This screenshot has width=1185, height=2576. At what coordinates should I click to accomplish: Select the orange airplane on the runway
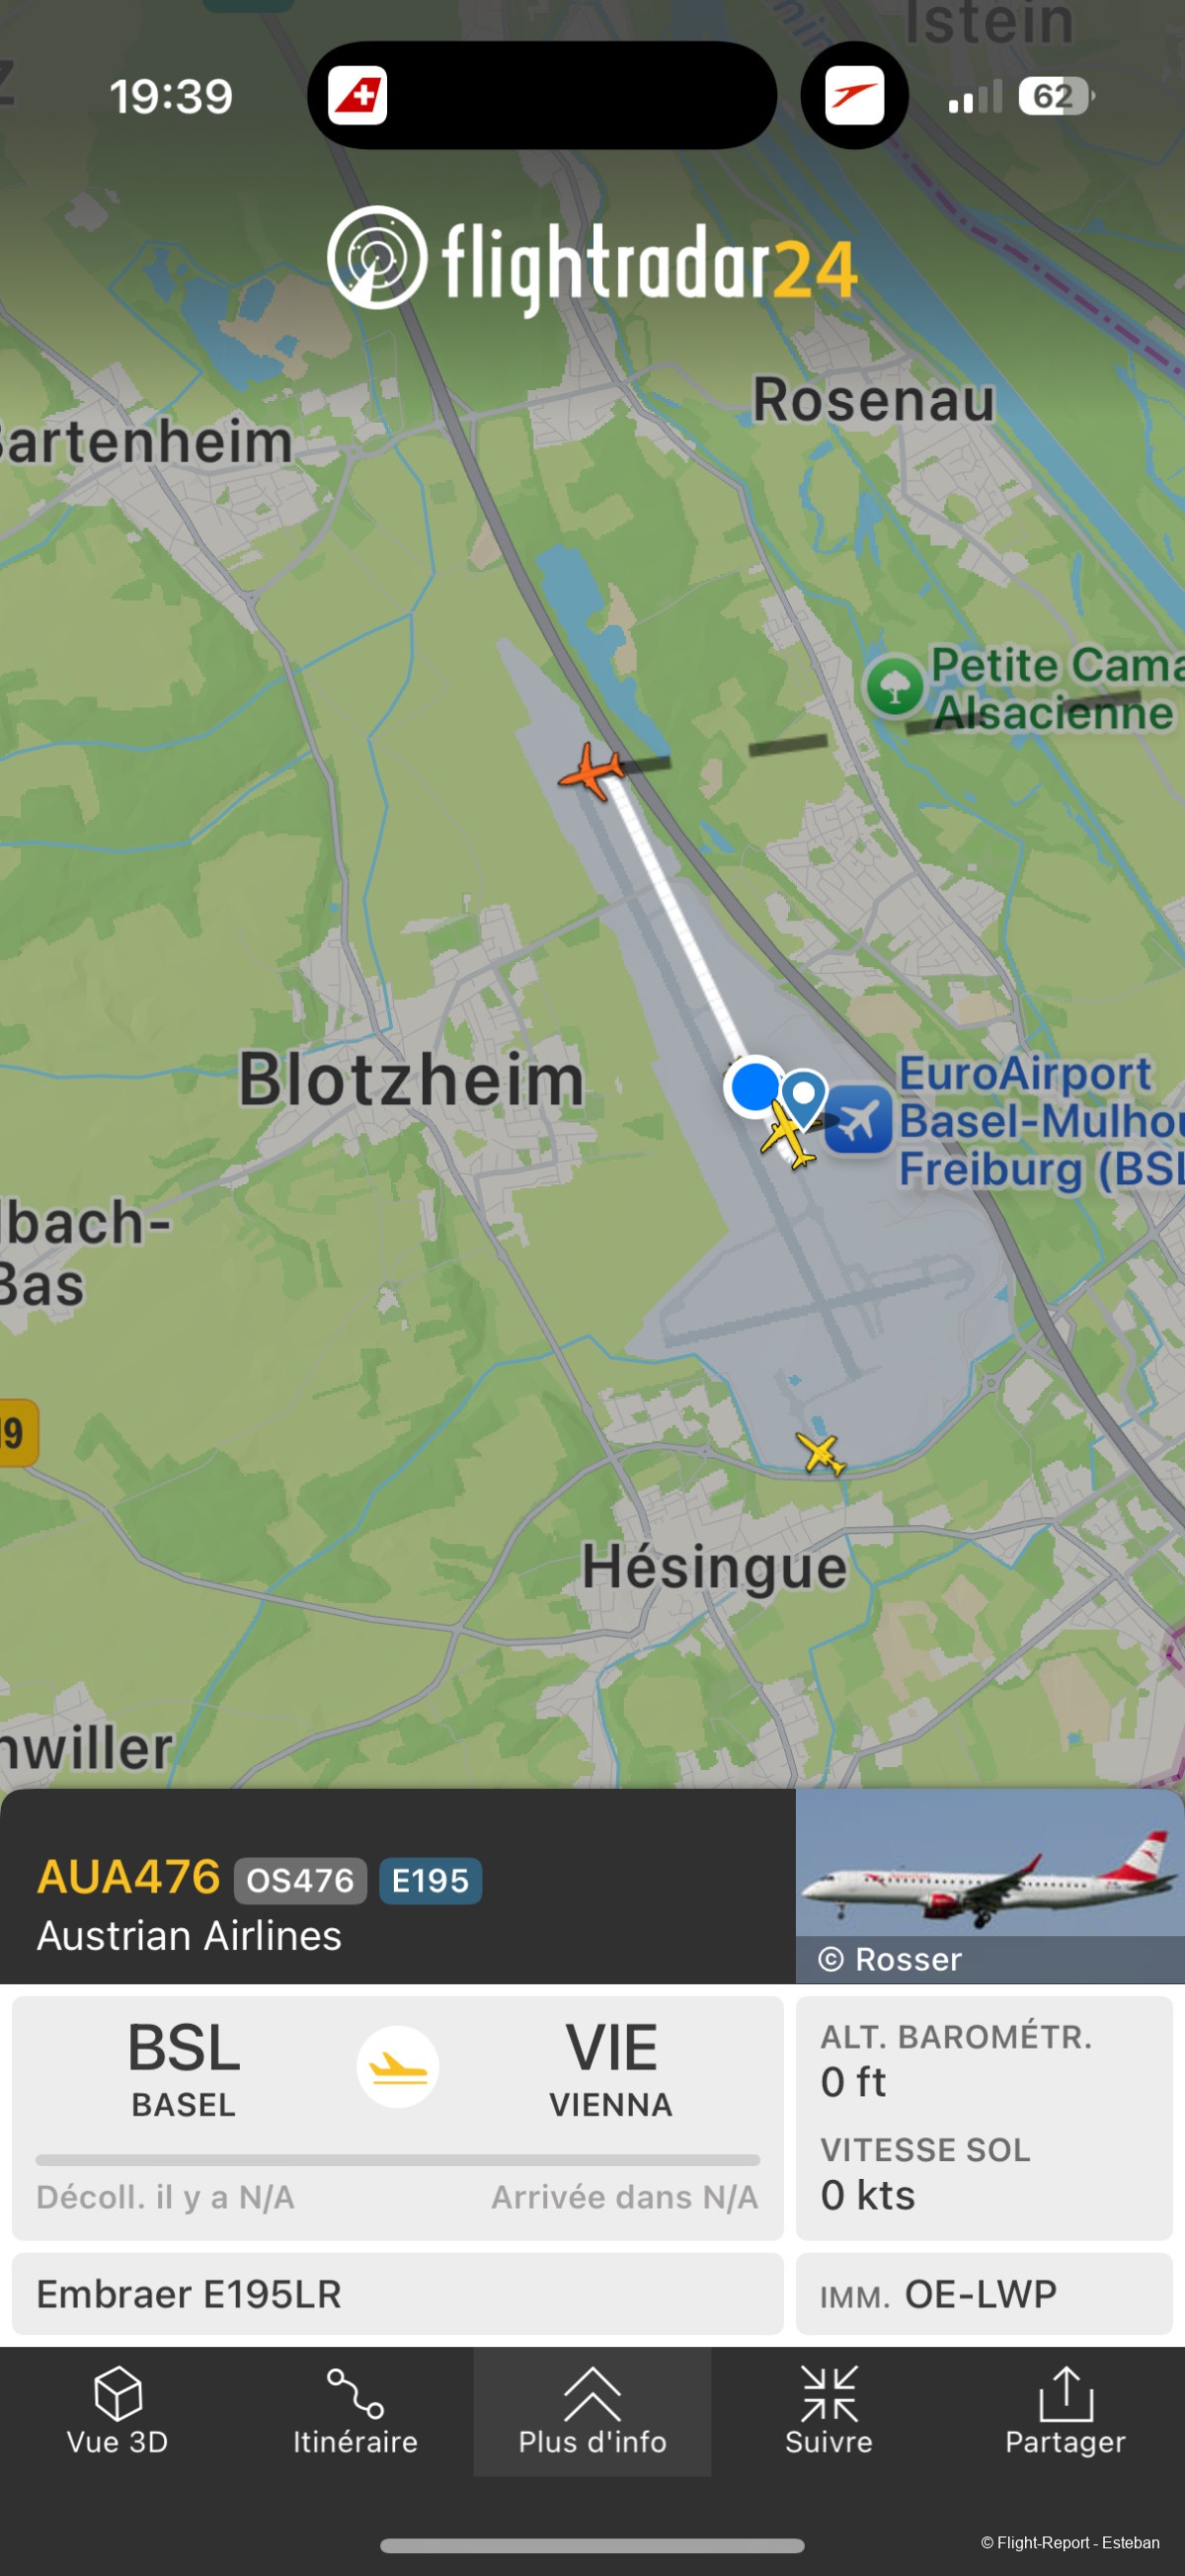tap(592, 771)
